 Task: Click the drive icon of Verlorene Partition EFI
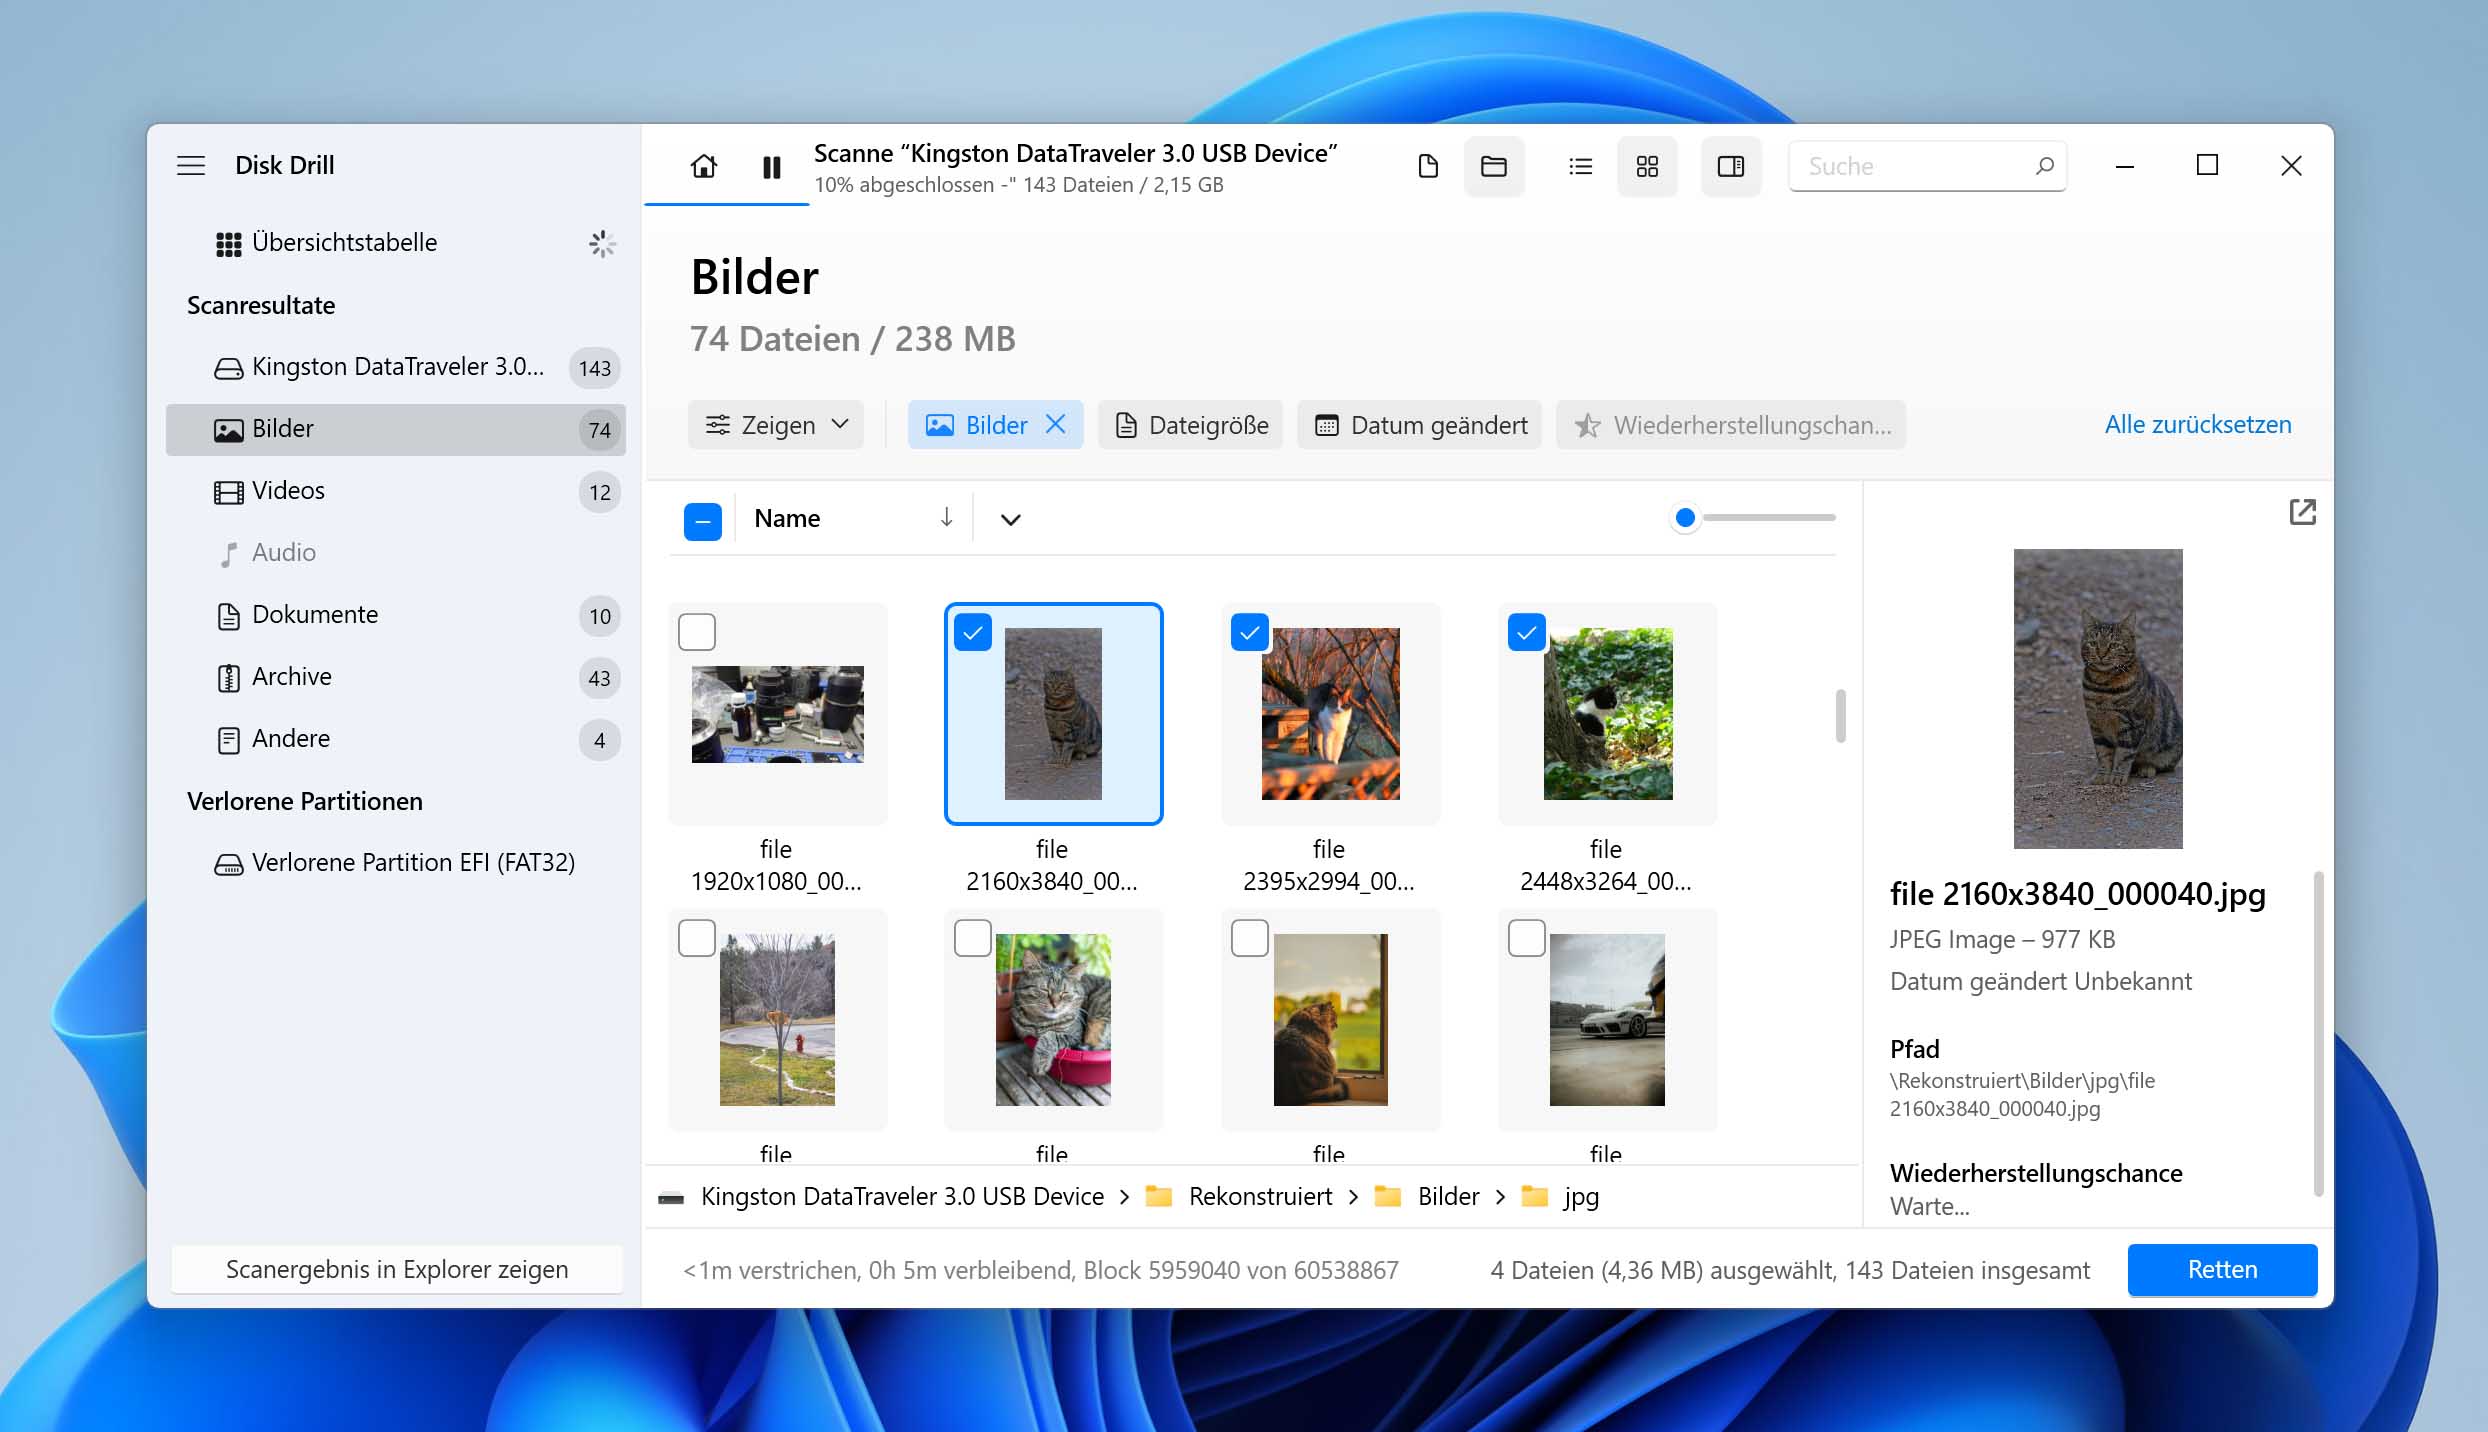point(228,864)
